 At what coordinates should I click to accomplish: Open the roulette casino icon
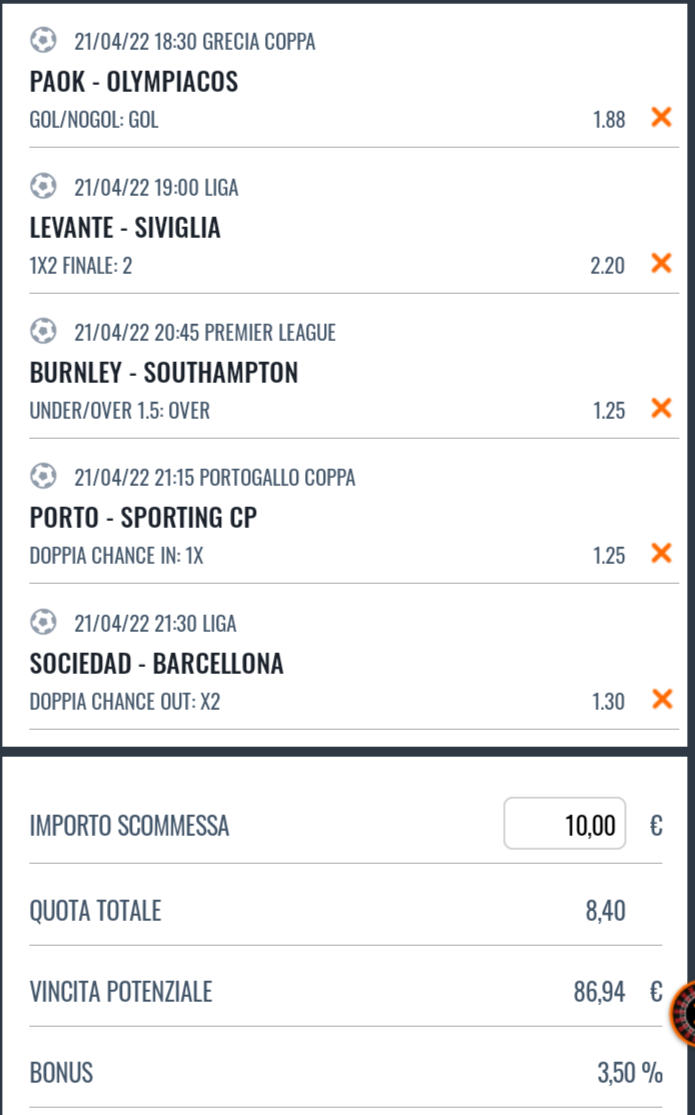point(684,1015)
